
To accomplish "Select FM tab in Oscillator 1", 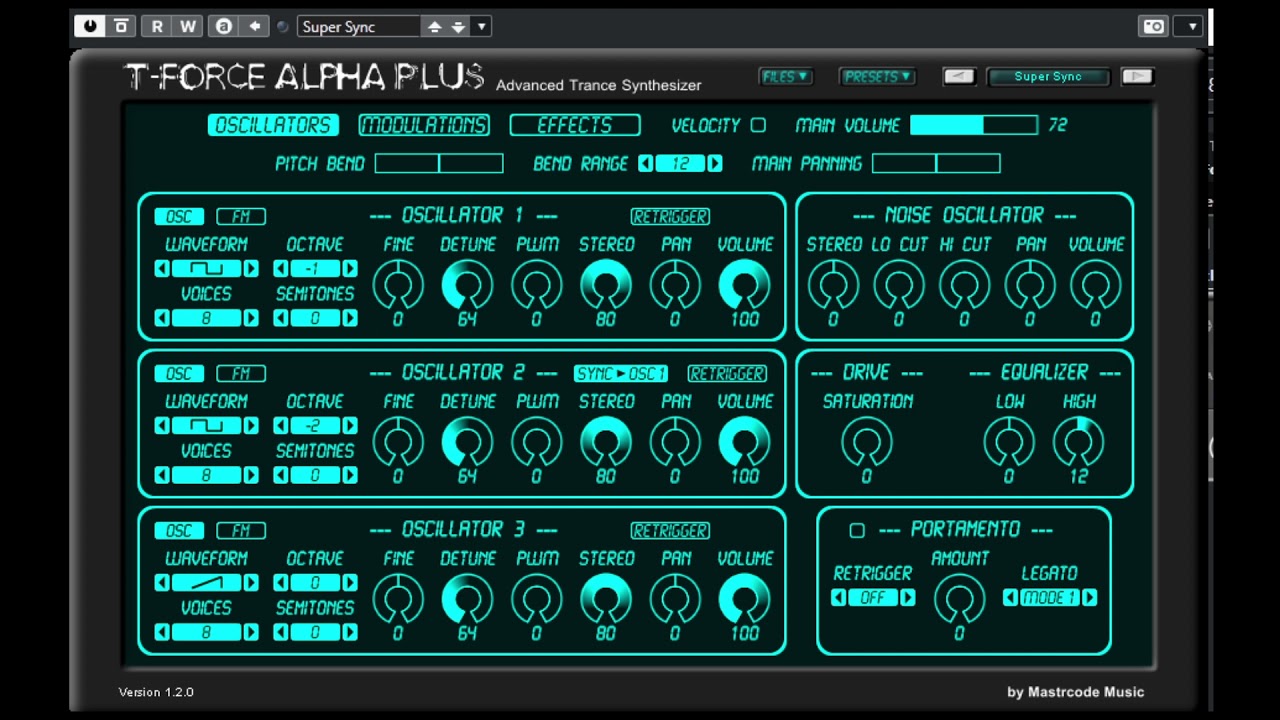I will pyautogui.click(x=241, y=217).
